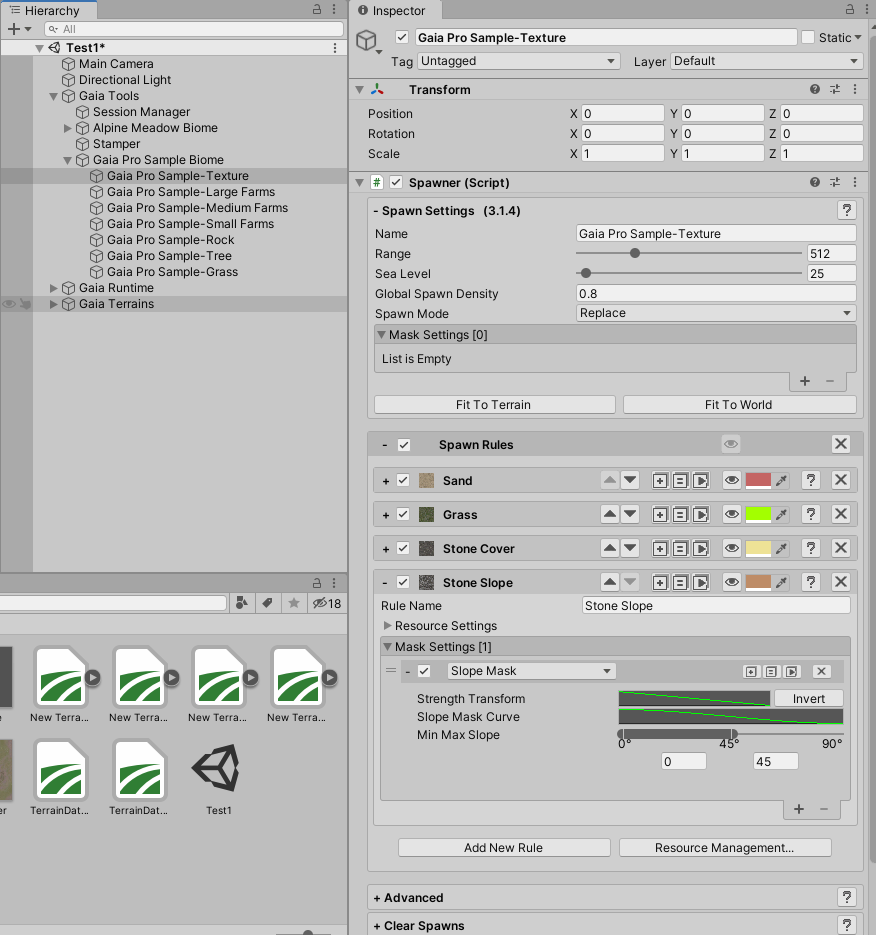Add a mask to Spawn Settings list

coord(805,381)
